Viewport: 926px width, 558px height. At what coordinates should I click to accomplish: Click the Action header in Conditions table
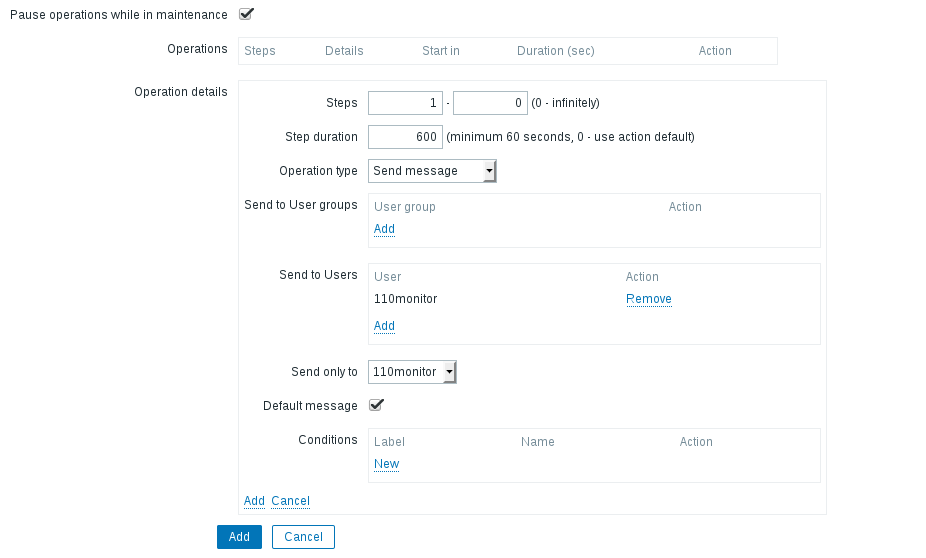(x=696, y=442)
